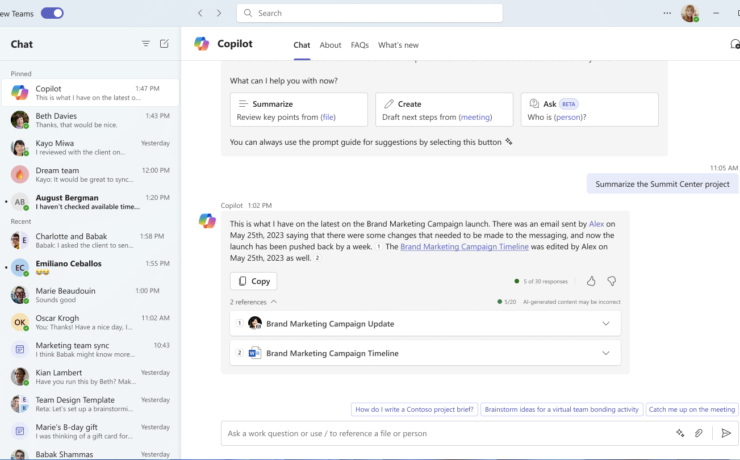Open the Beth Davies chat

[x=90, y=120]
